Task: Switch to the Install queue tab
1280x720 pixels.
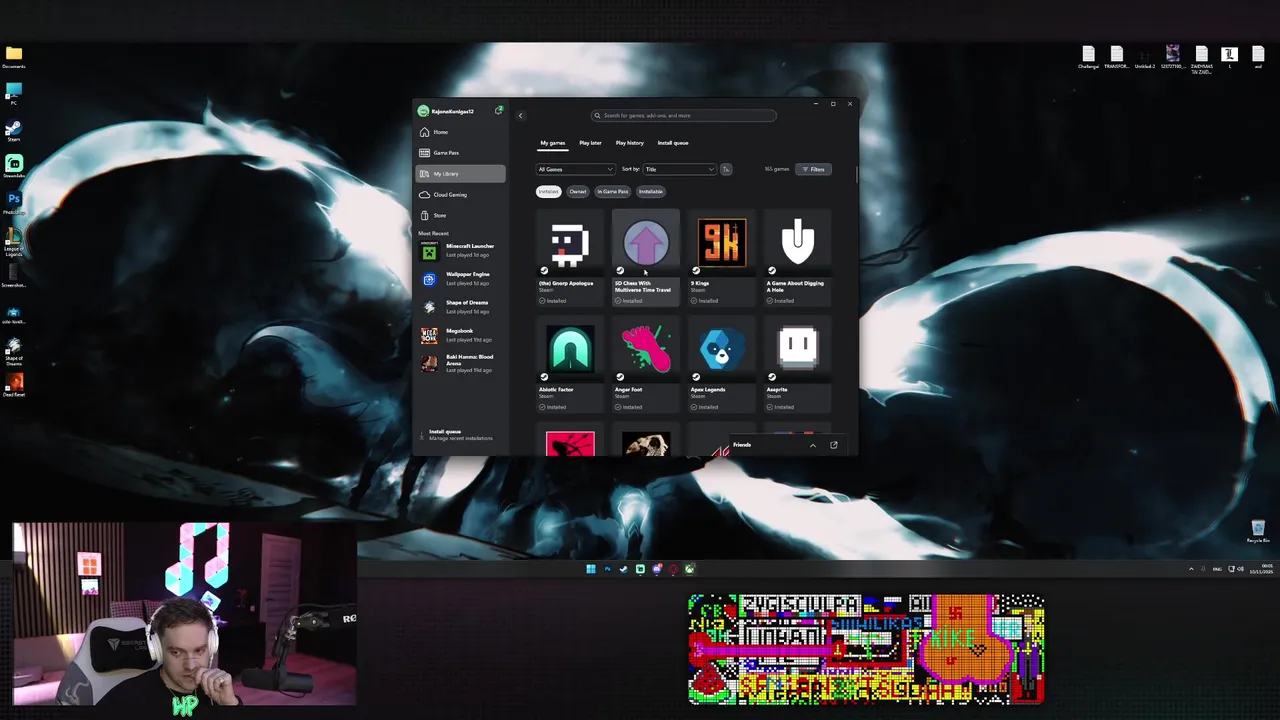Action: pyautogui.click(x=673, y=143)
